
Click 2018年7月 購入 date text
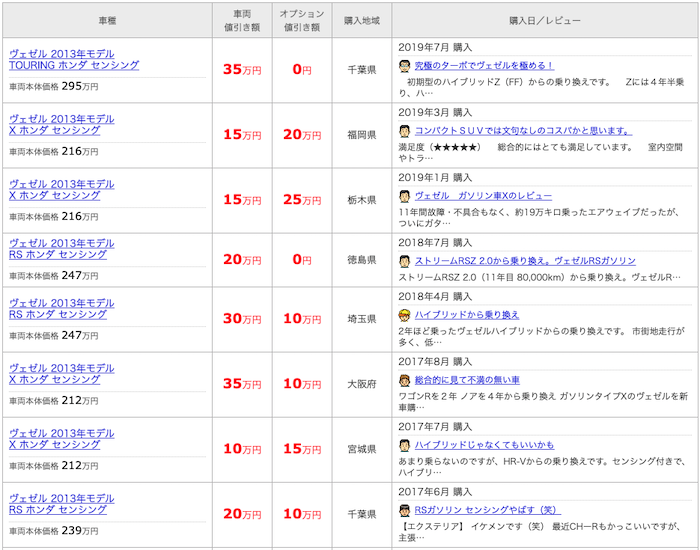click(435, 243)
